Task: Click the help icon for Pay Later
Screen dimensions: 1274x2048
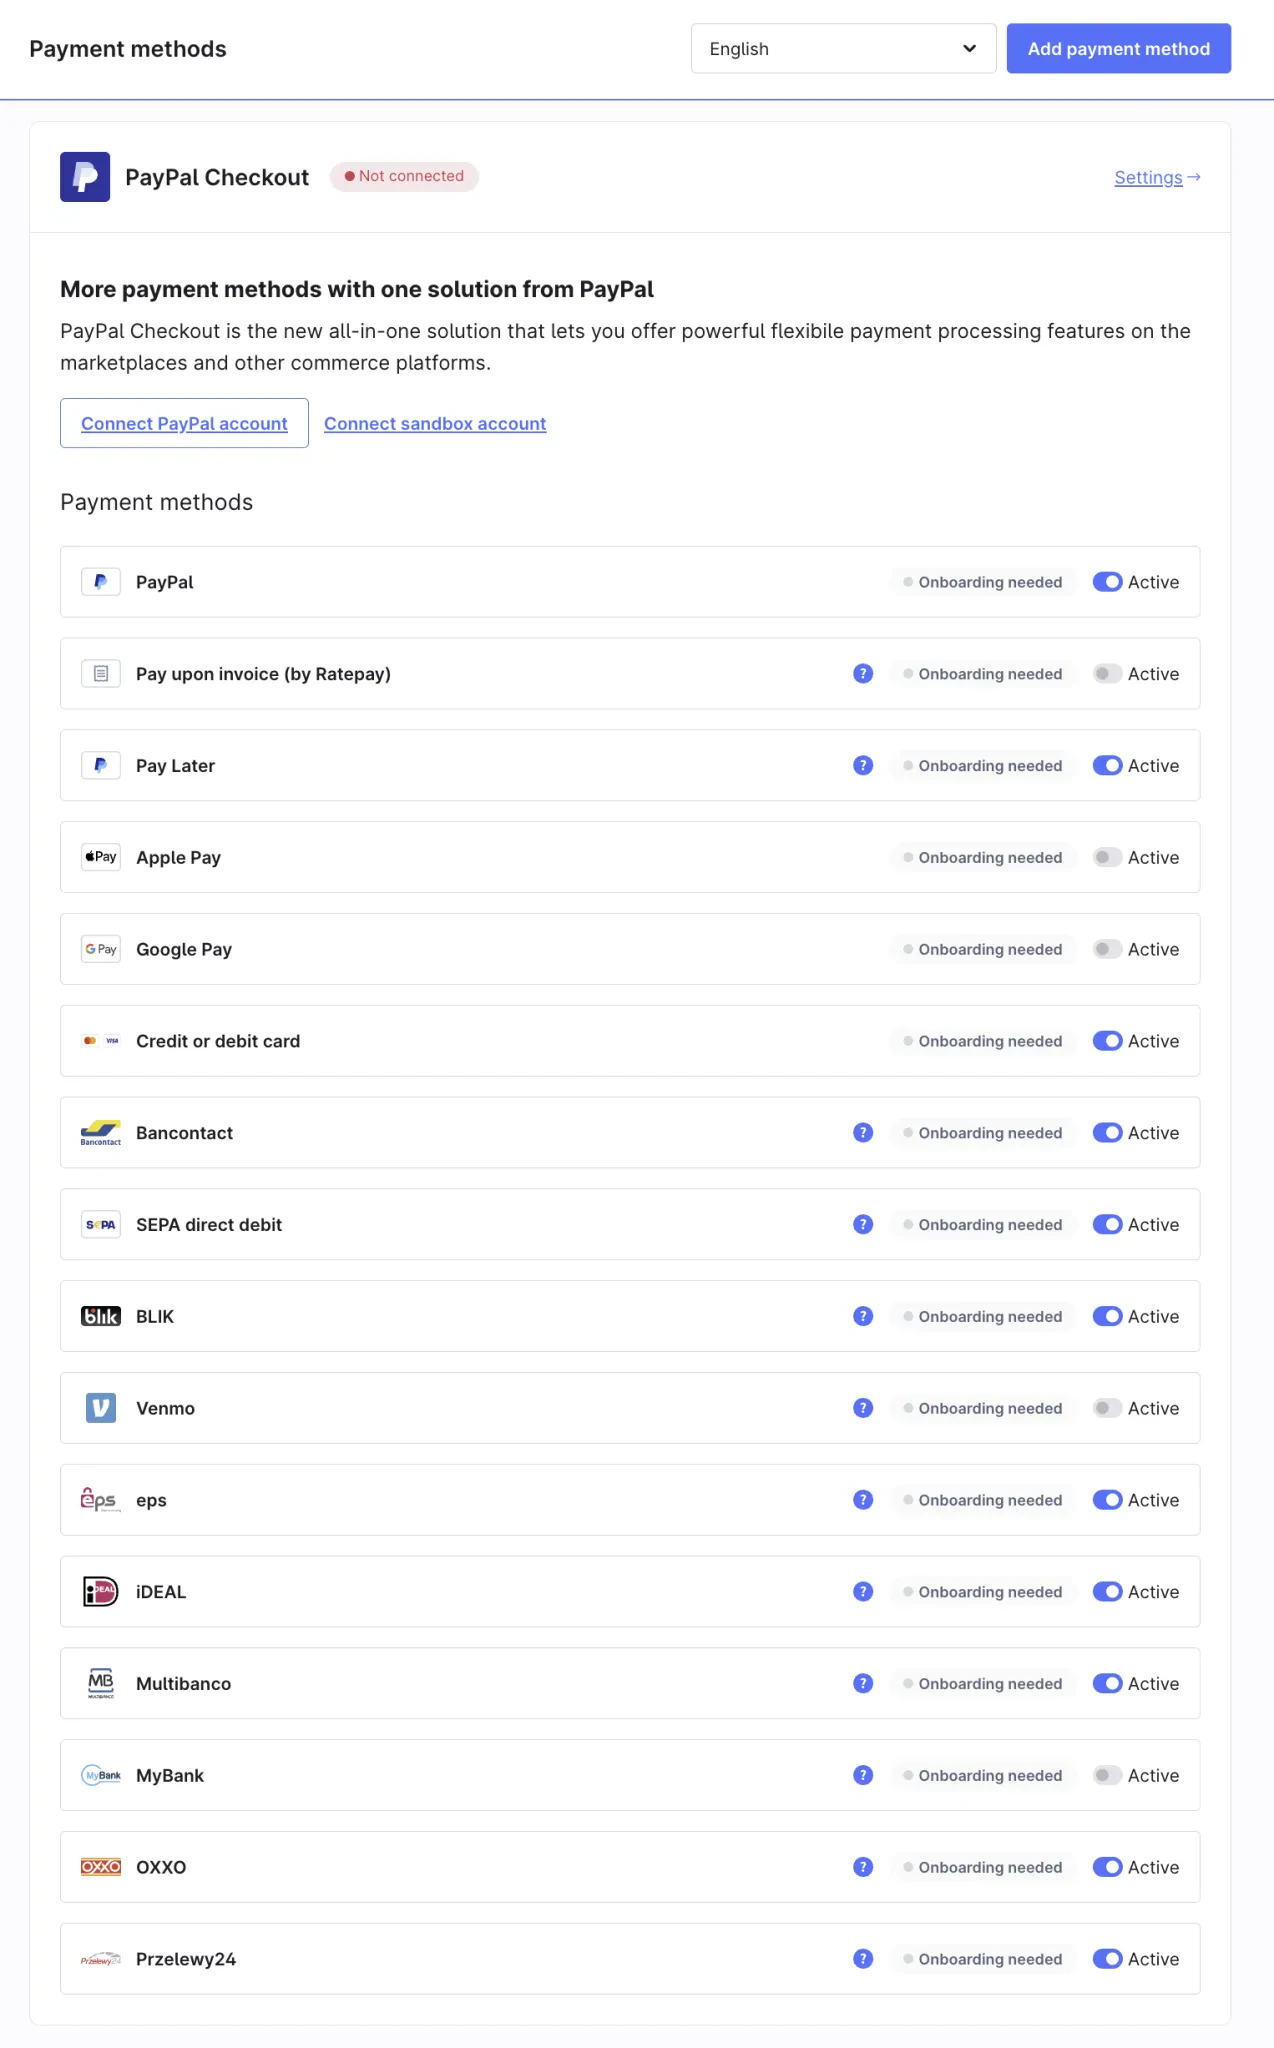Action: coord(863,765)
